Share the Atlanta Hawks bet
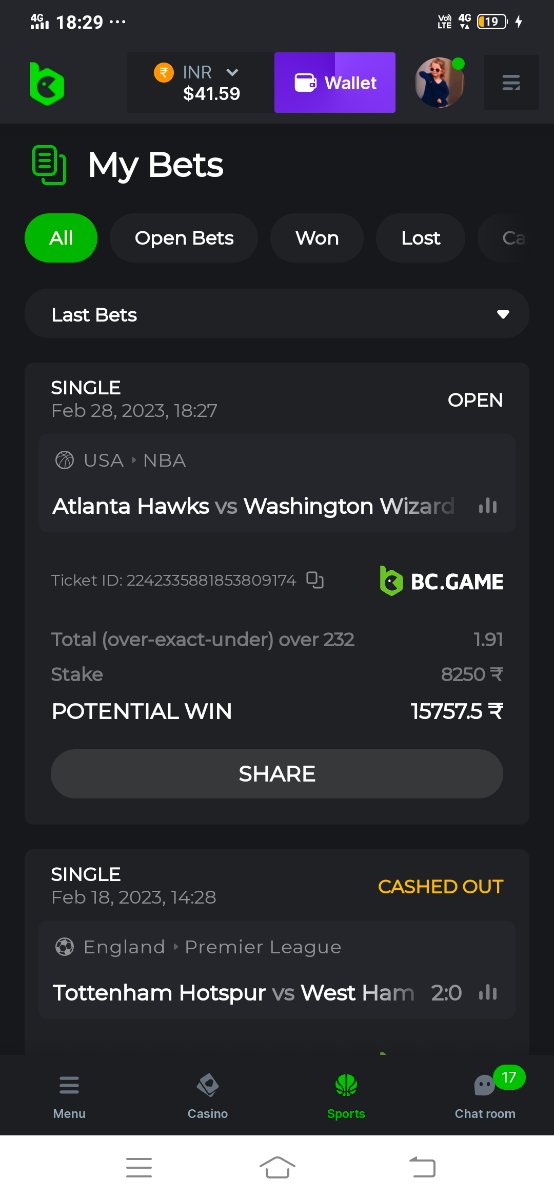554x1200 pixels. (277, 774)
